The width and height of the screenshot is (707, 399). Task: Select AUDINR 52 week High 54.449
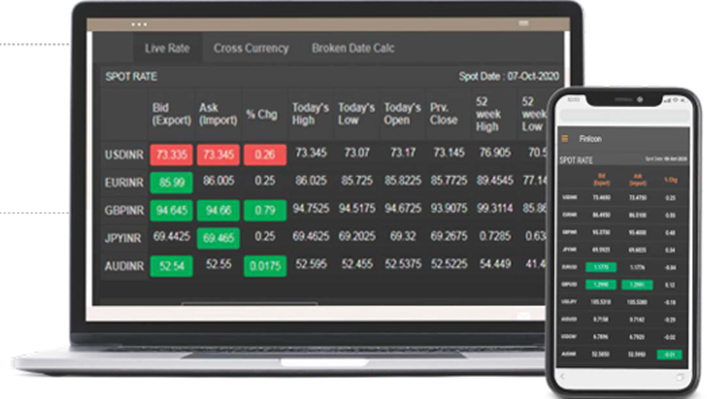(x=495, y=264)
